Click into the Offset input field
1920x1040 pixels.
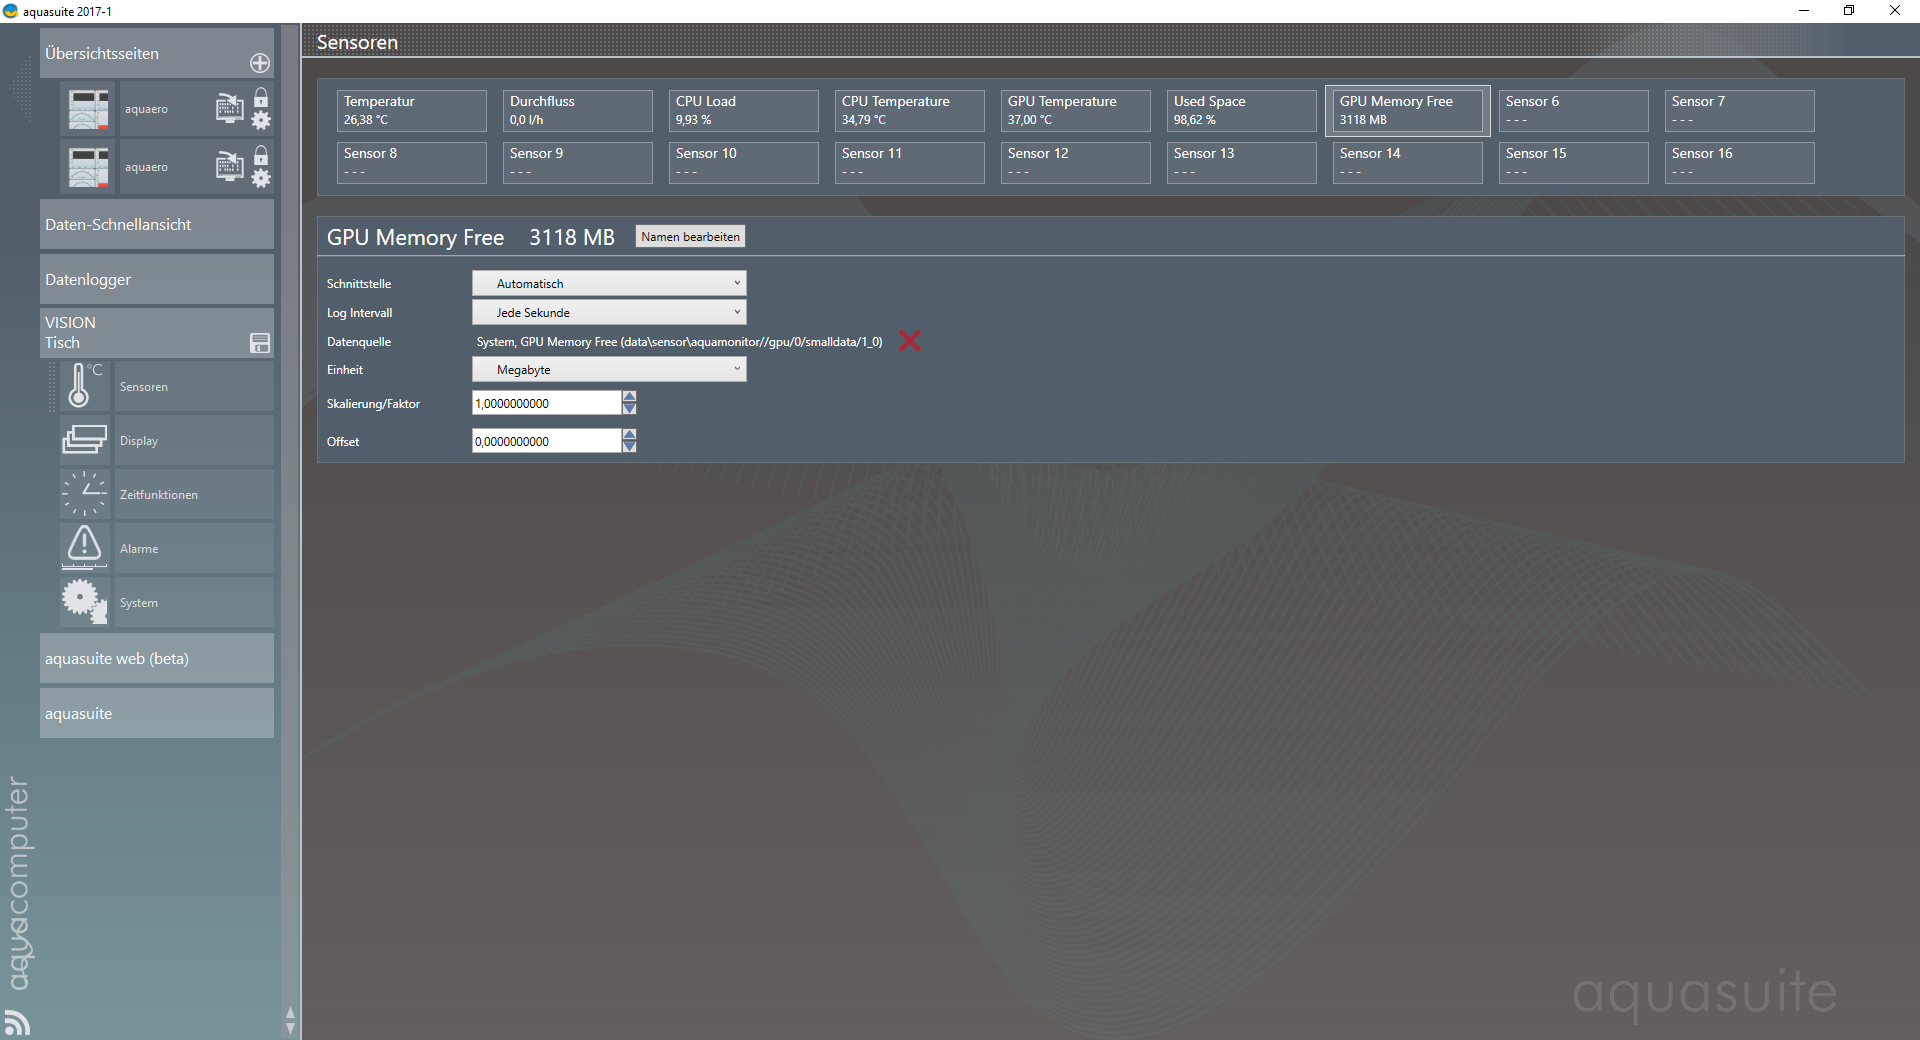[547, 441]
